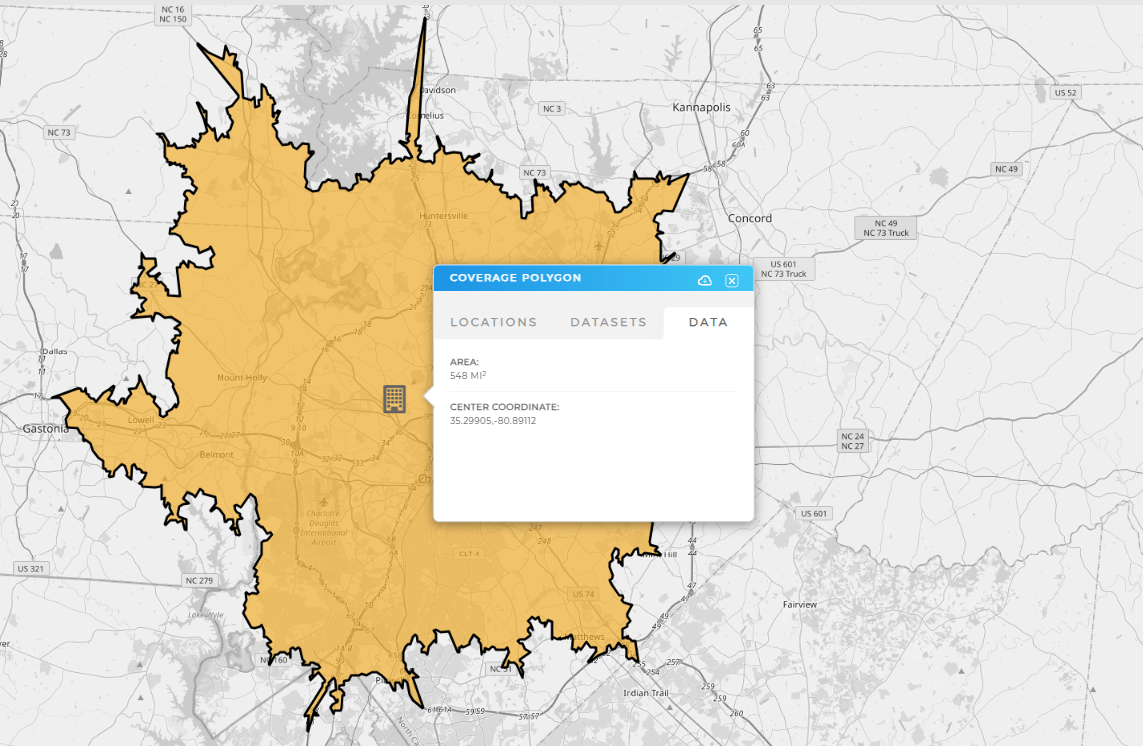Click the Fairview label on the map

(x=800, y=605)
